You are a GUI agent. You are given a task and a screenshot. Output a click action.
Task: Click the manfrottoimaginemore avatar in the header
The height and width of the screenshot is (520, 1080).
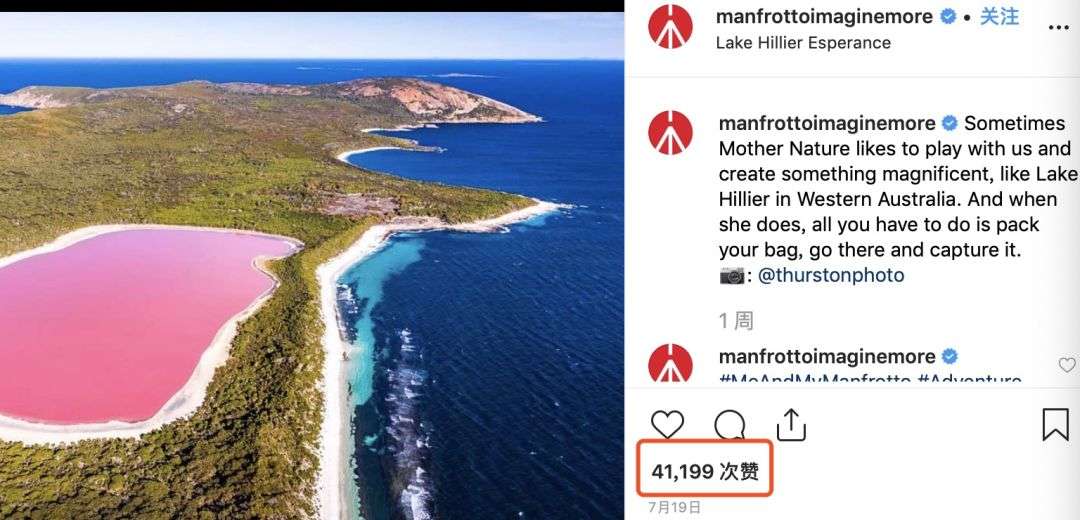(670, 26)
